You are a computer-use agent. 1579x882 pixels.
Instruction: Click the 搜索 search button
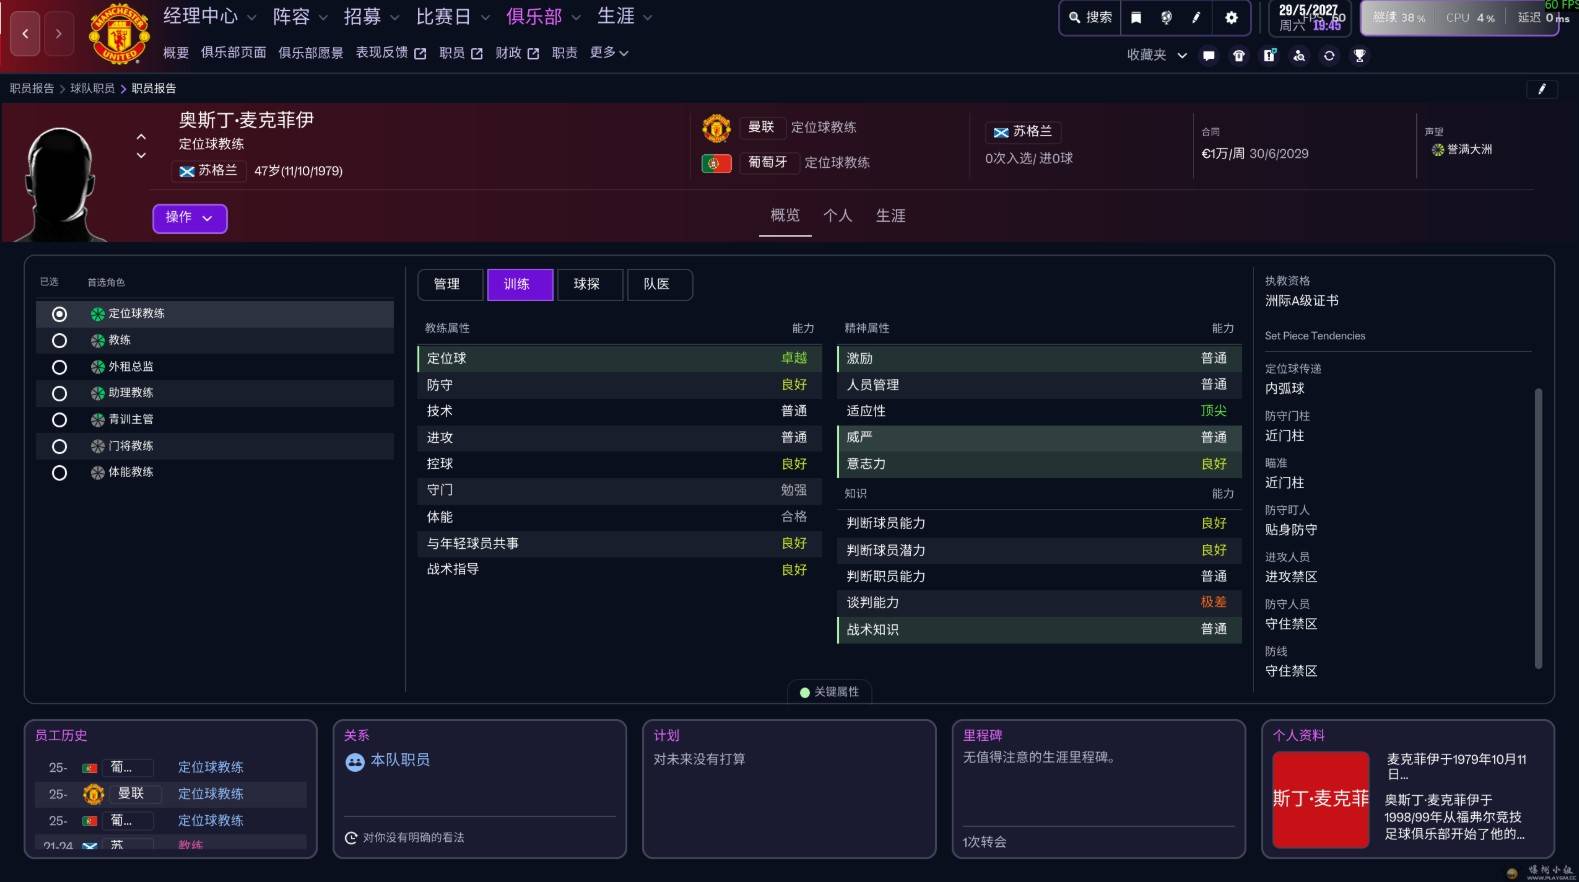coord(1090,17)
